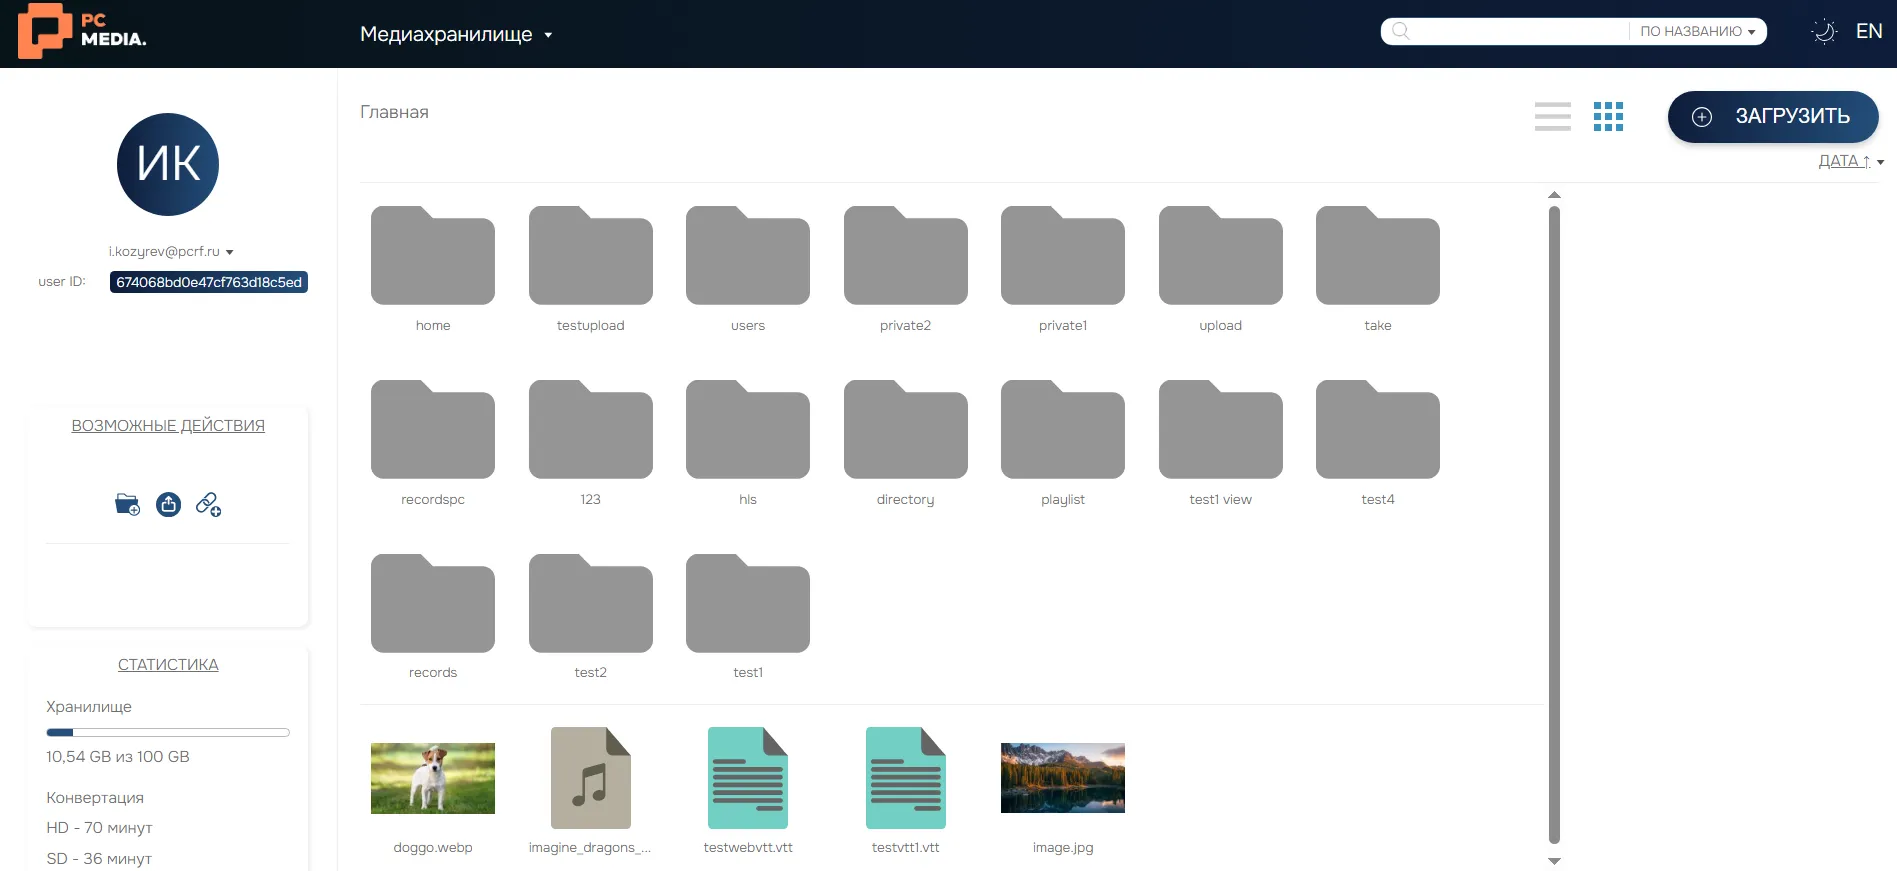Image resolution: width=1897 pixels, height=871 pixels.
Task: Copy the user ID value badge
Action: (x=209, y=282)
